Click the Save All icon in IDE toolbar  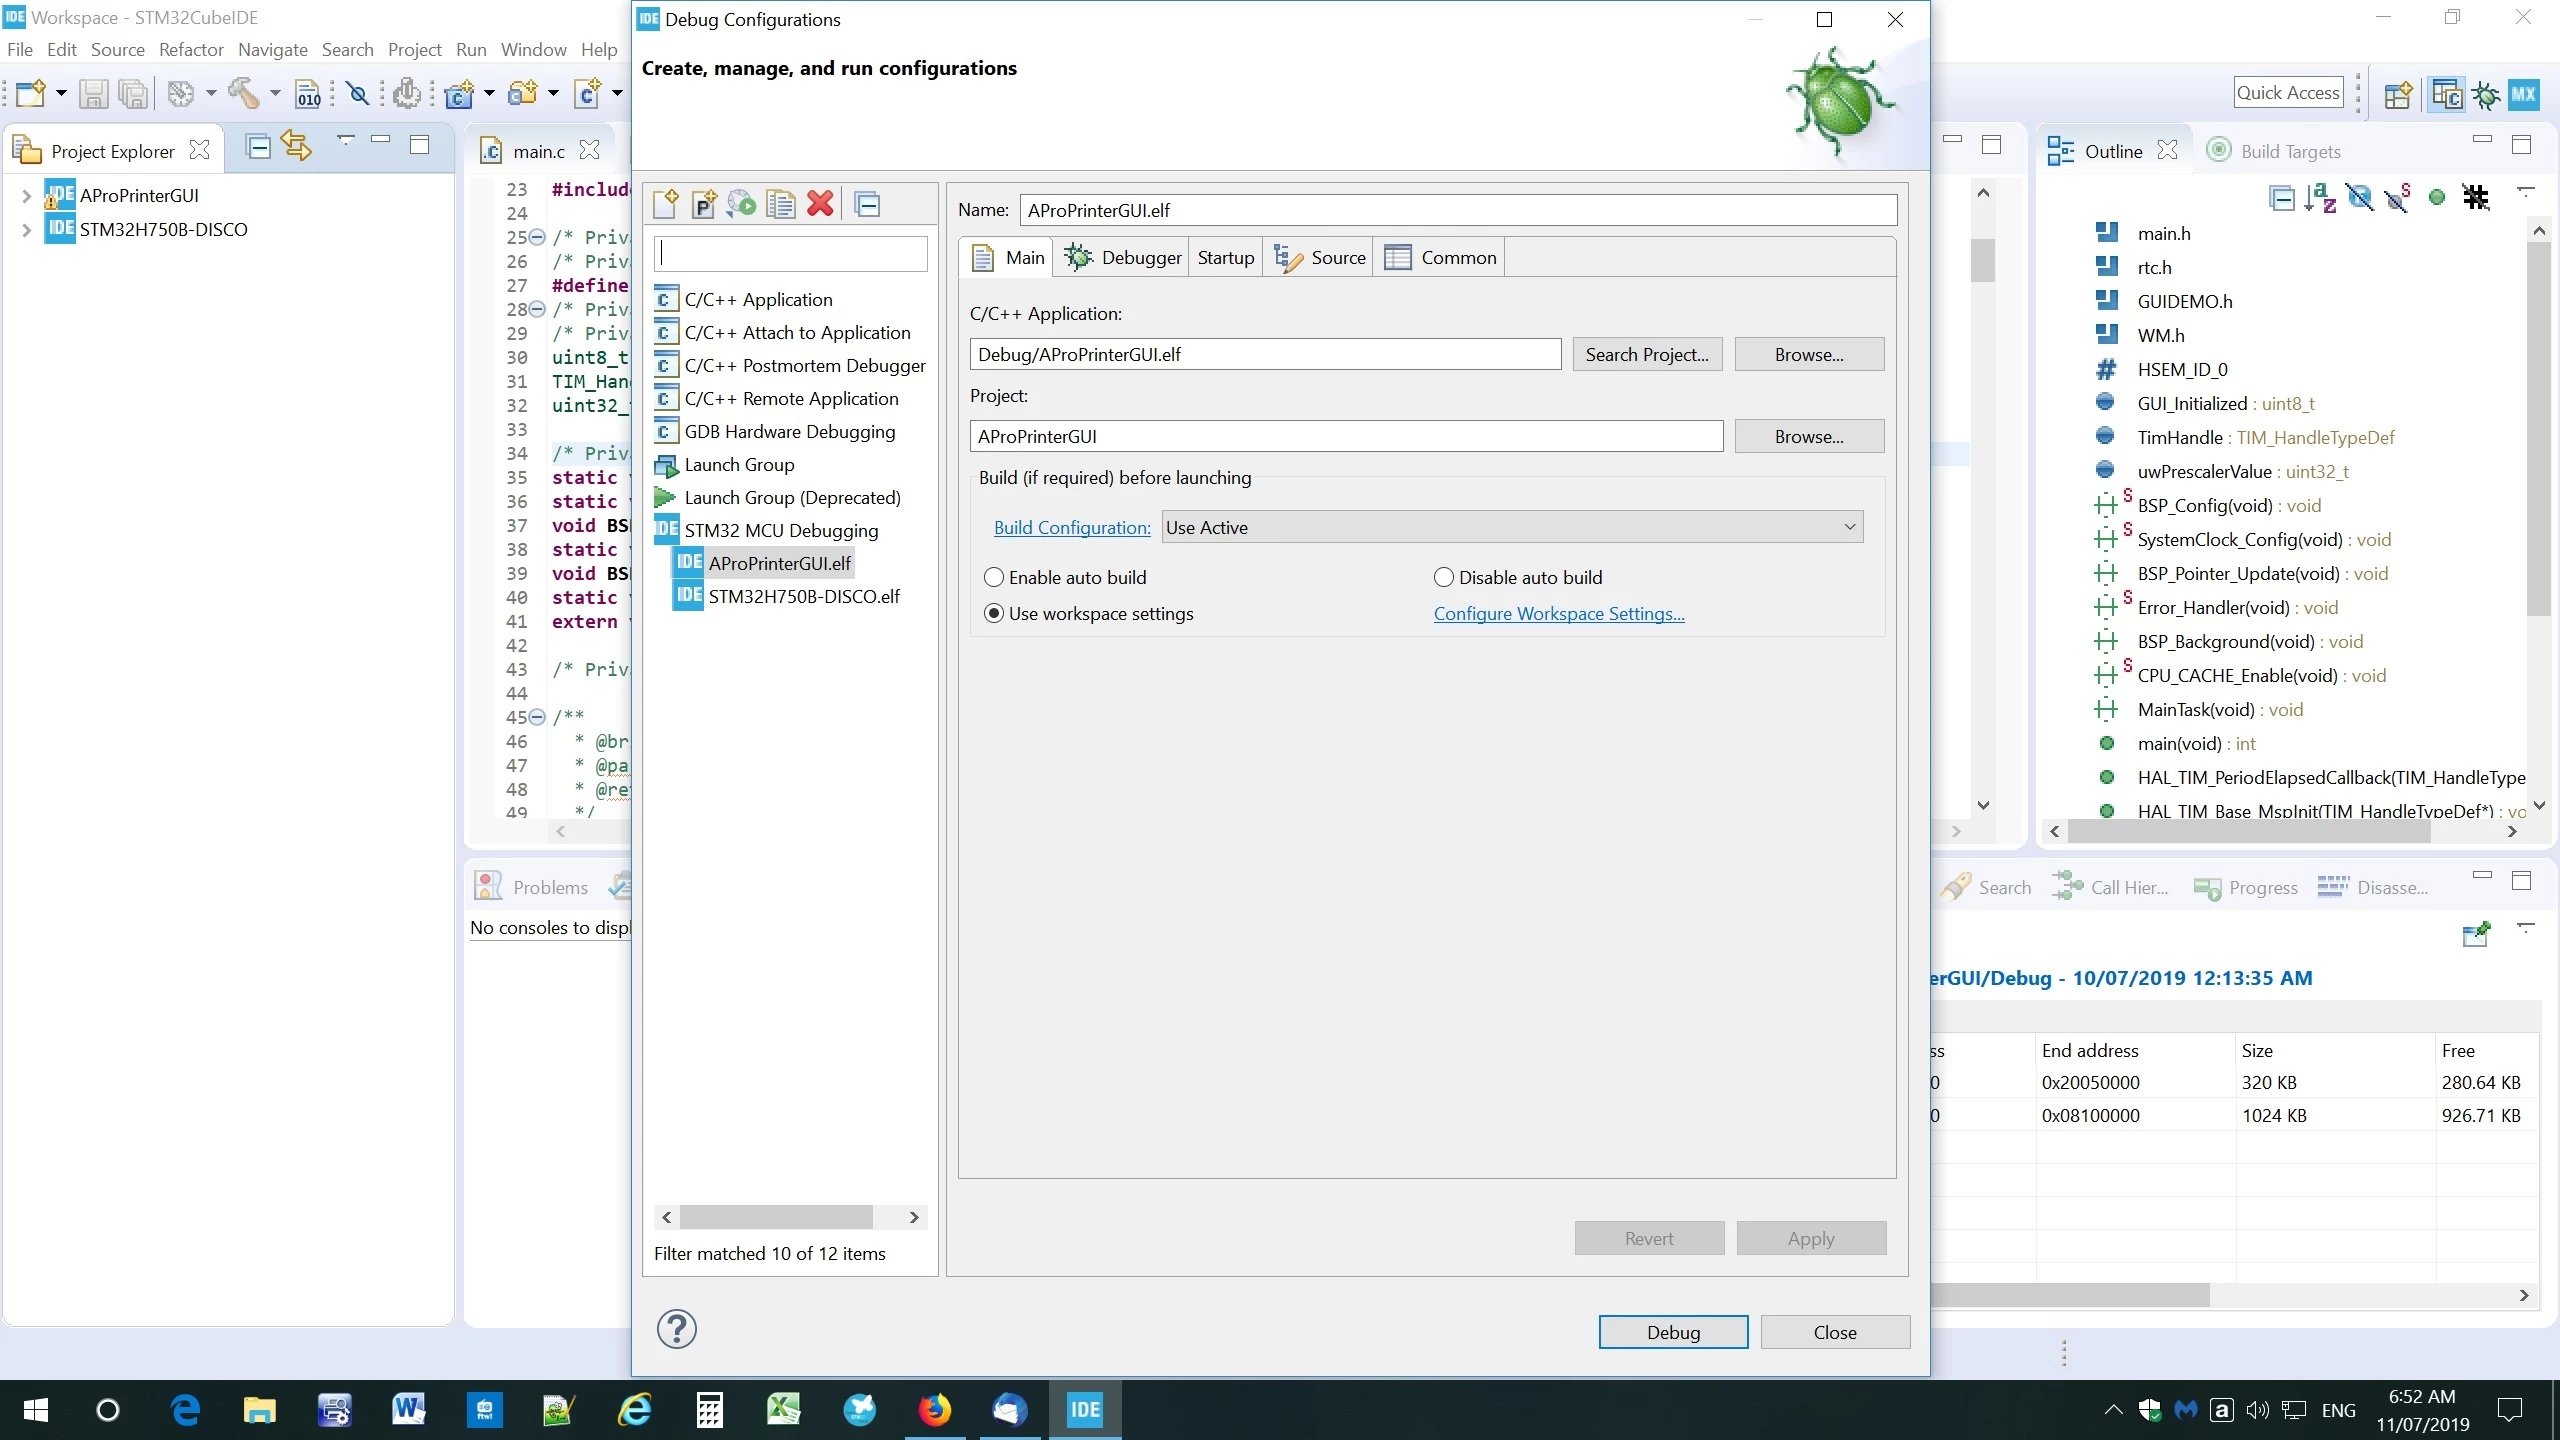click(x=132, y=94)
